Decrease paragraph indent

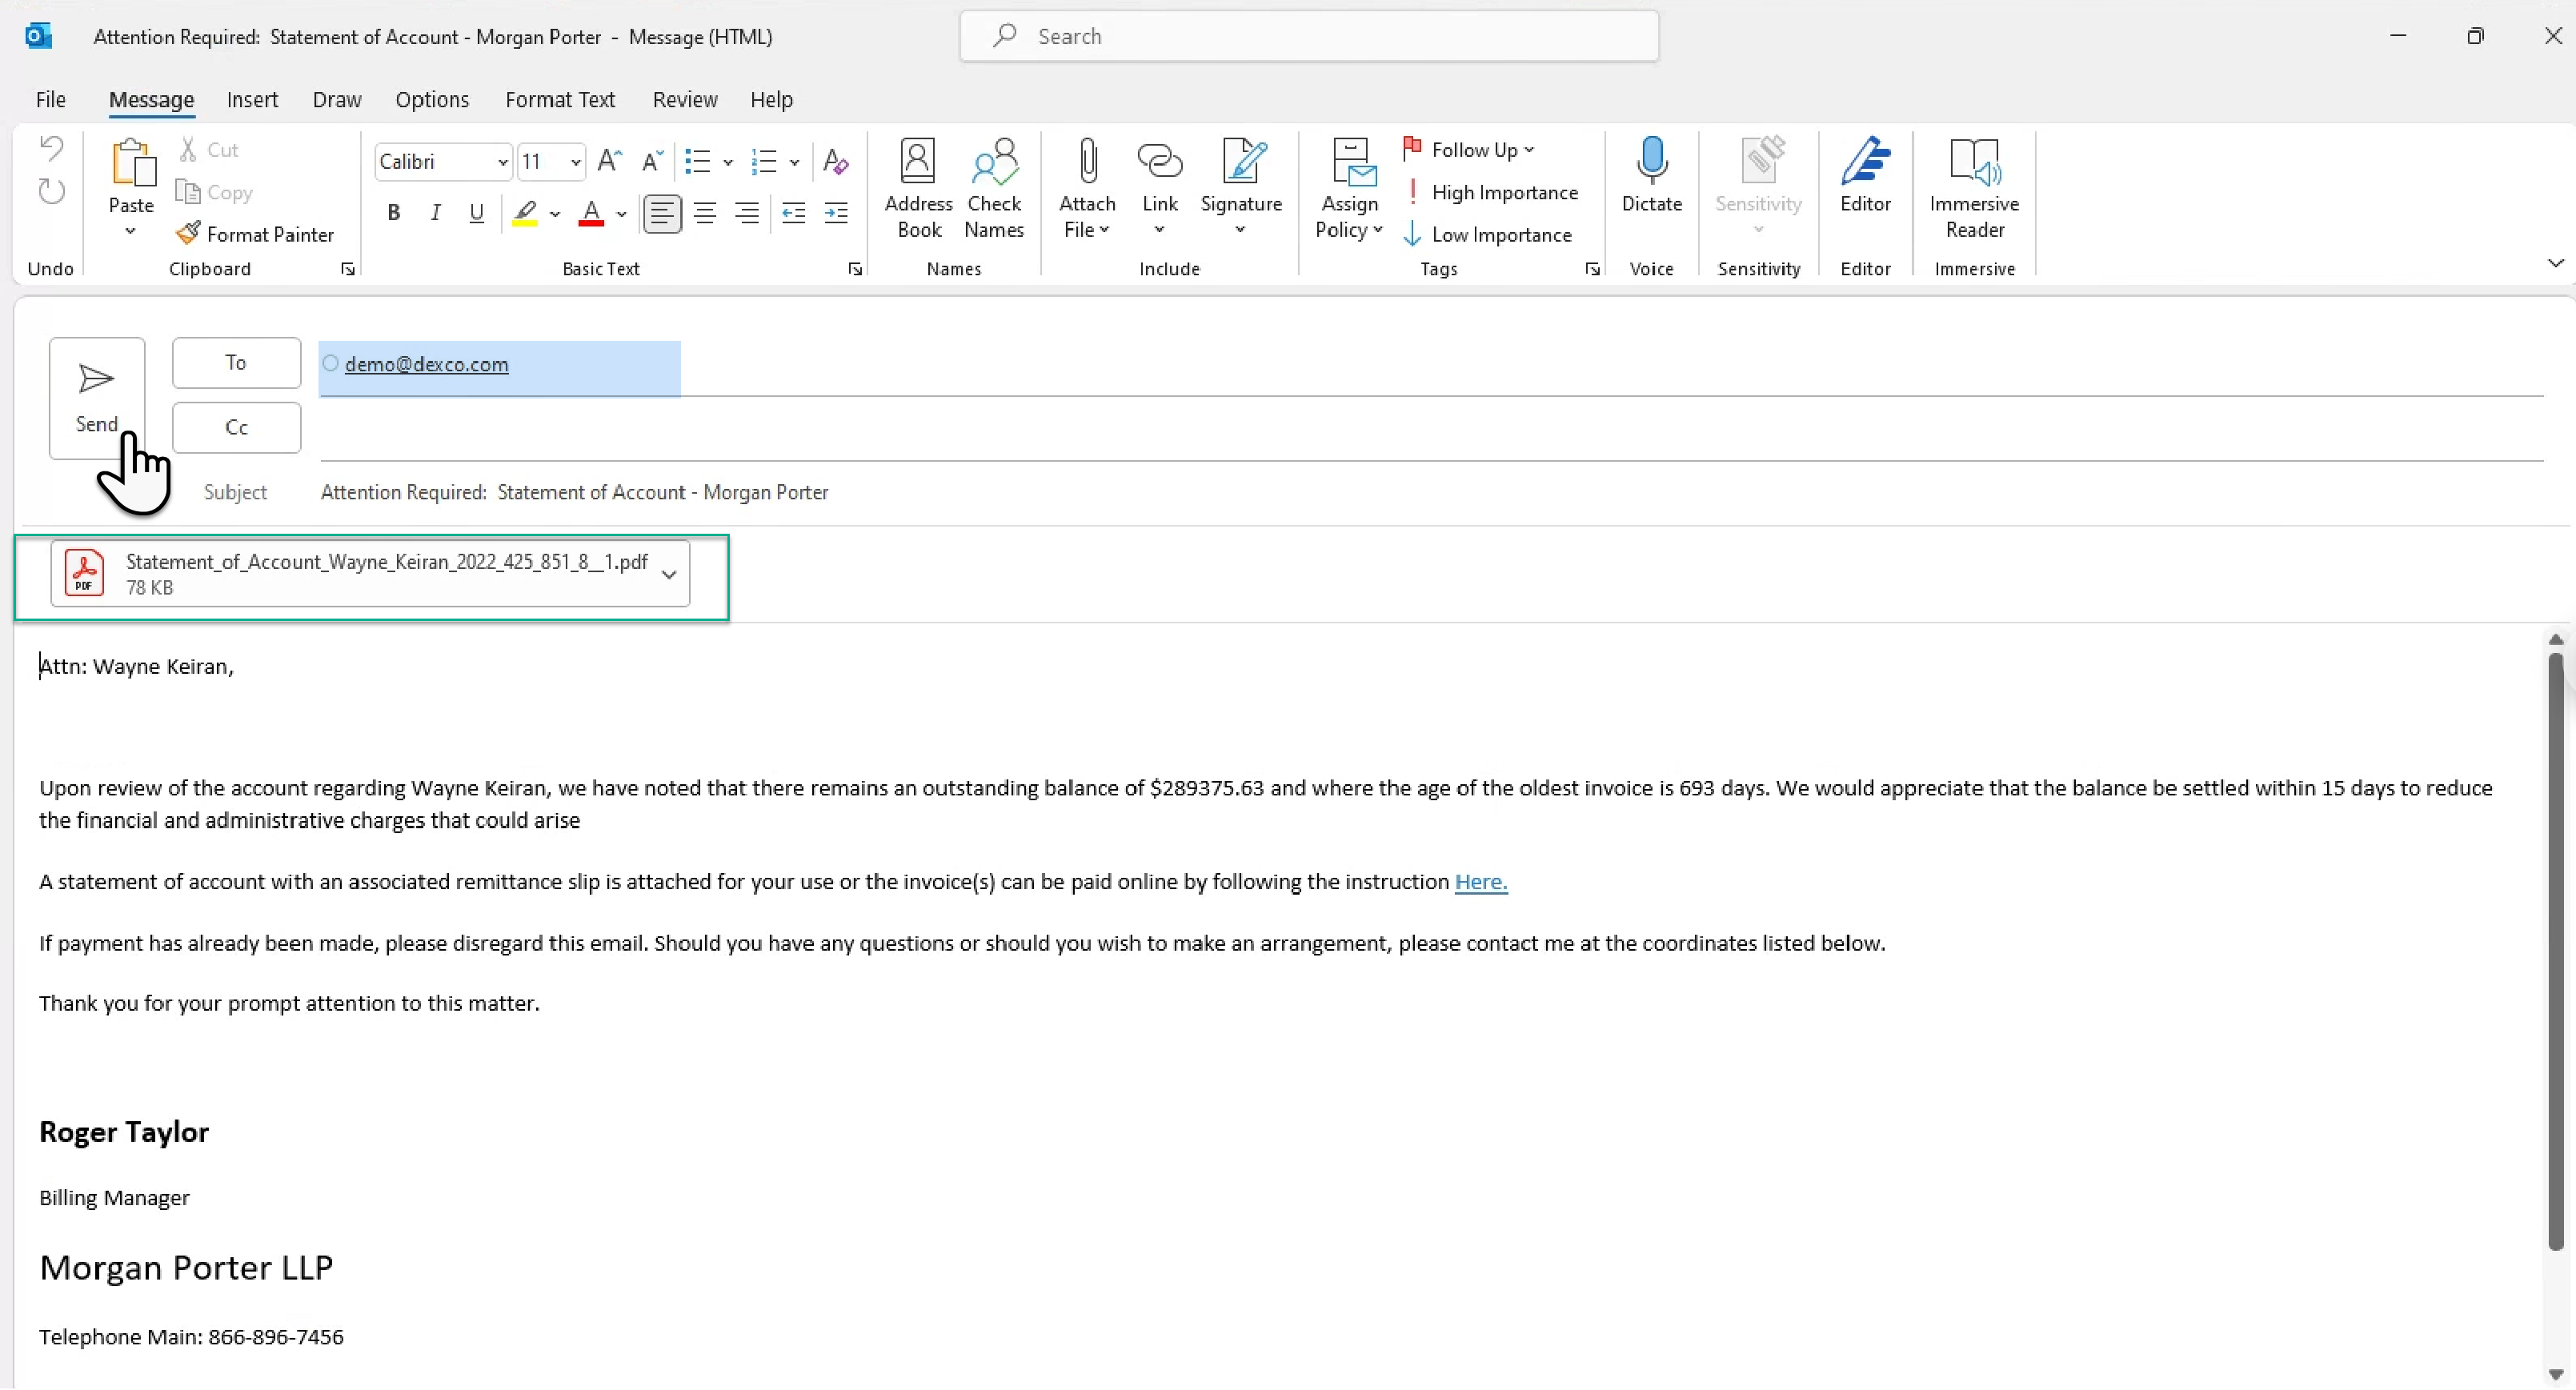[794, 213]
